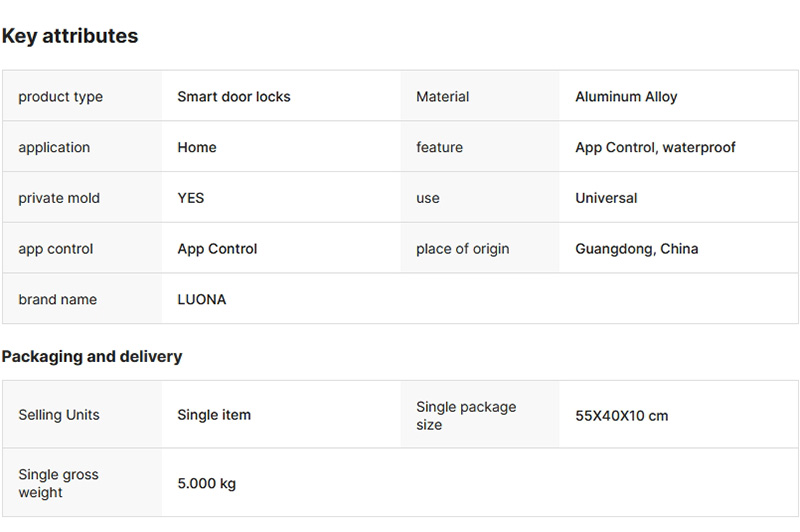Click the "LUONA" brand name value

click(202, 299)
